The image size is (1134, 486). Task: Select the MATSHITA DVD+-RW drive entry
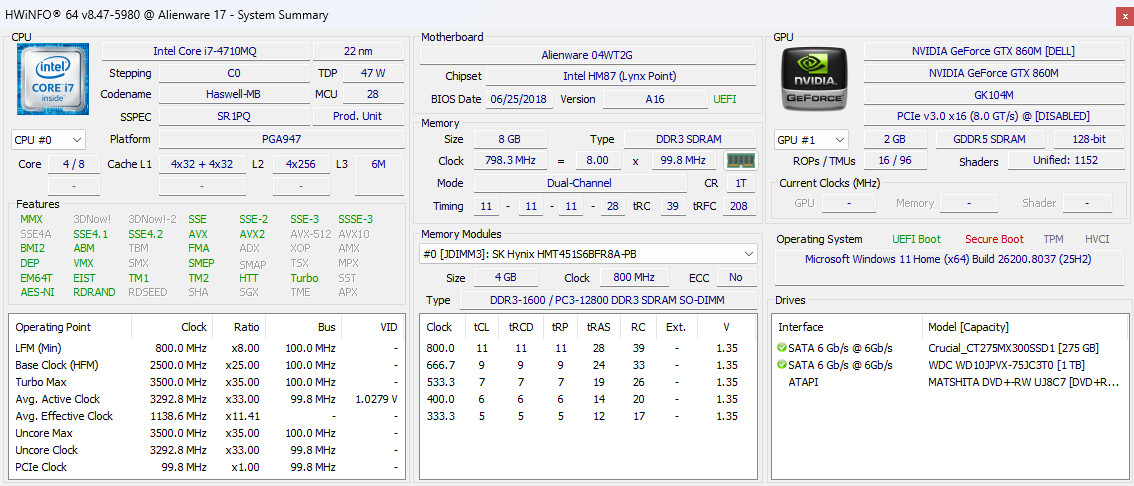[951, 382]
